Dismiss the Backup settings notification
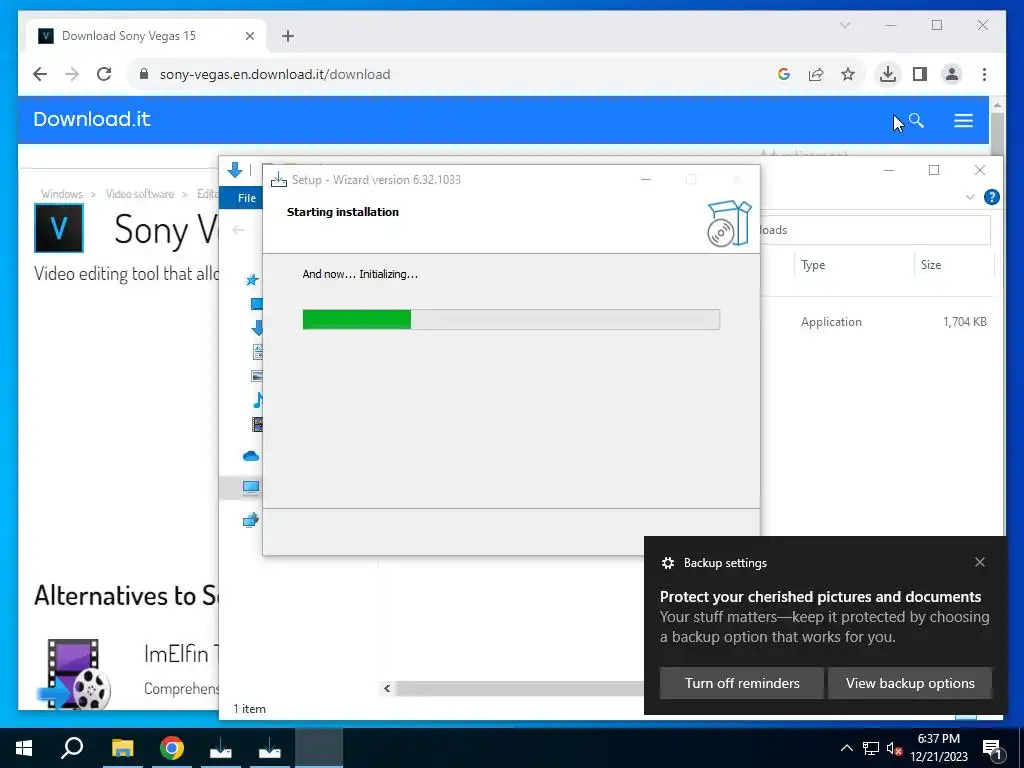The width and height of the screenshot is (1024, 768). (x=980, y=562)
